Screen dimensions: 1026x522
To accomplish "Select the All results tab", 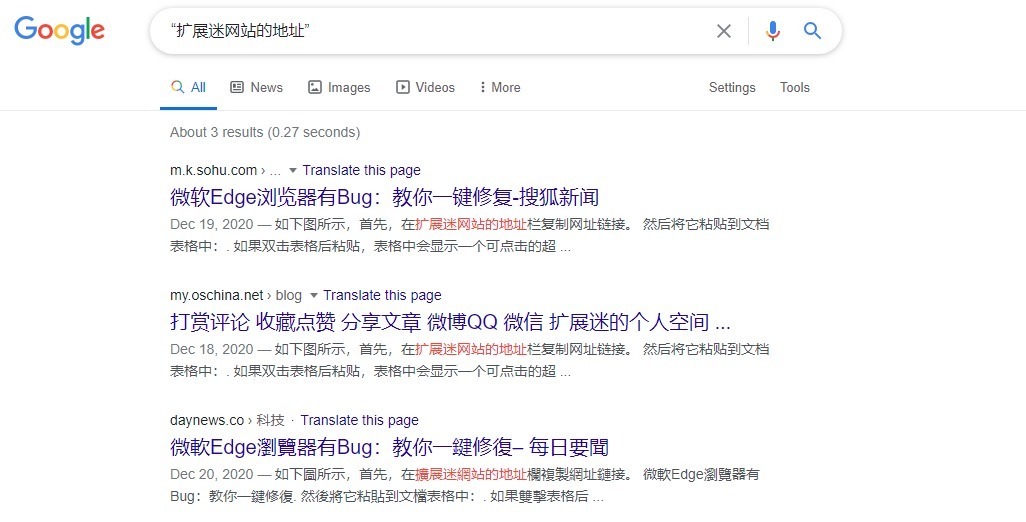I will tap(188, 88).
